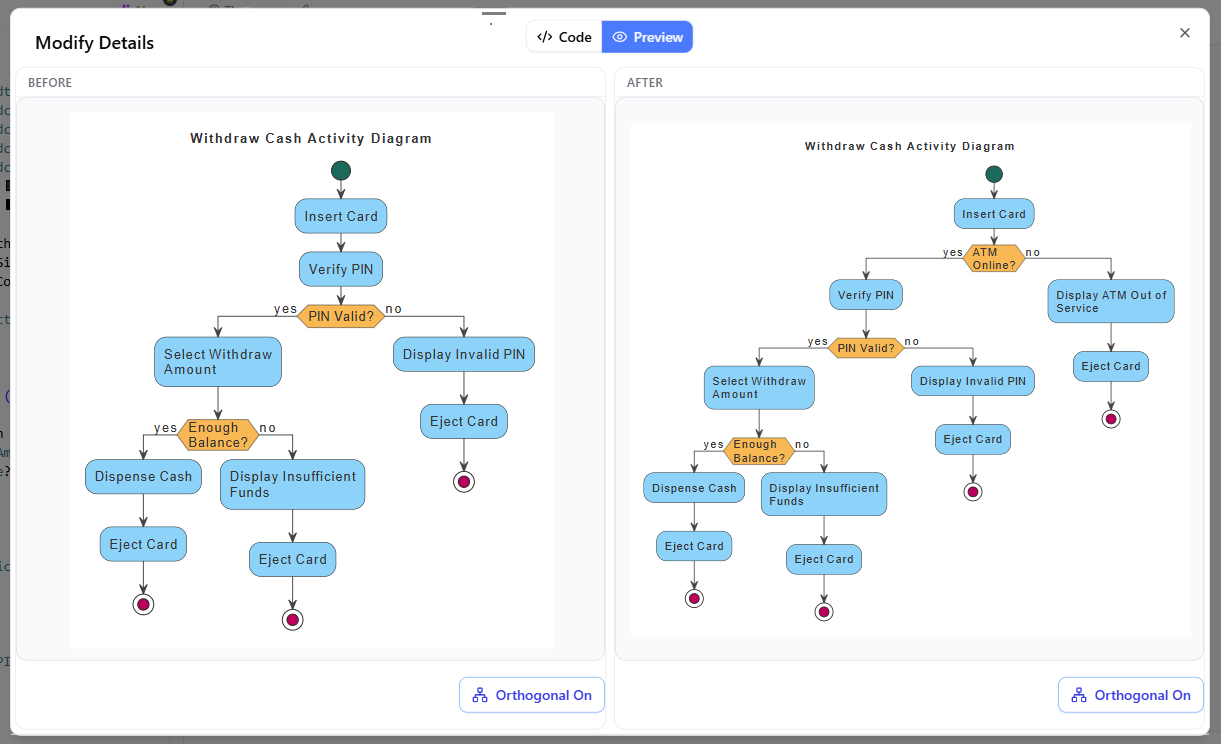Image resolution: width=1221 pixels, height=744 pixels.
Task: Click Enough Balance? decision in BEFORE diagram
Action: [x=218, y=435]
